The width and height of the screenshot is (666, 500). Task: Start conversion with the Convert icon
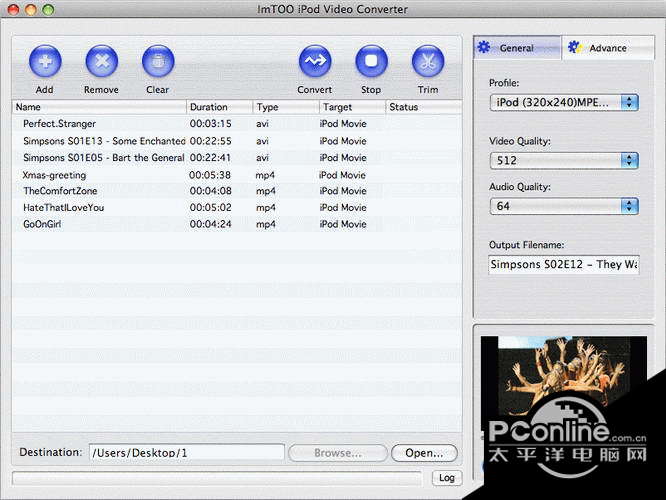point(315,61)
